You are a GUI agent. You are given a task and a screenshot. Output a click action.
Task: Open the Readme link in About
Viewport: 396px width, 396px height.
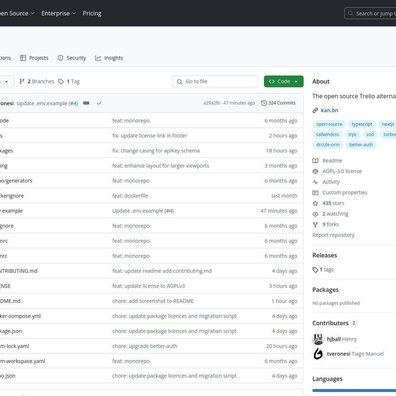coord(332,161)
